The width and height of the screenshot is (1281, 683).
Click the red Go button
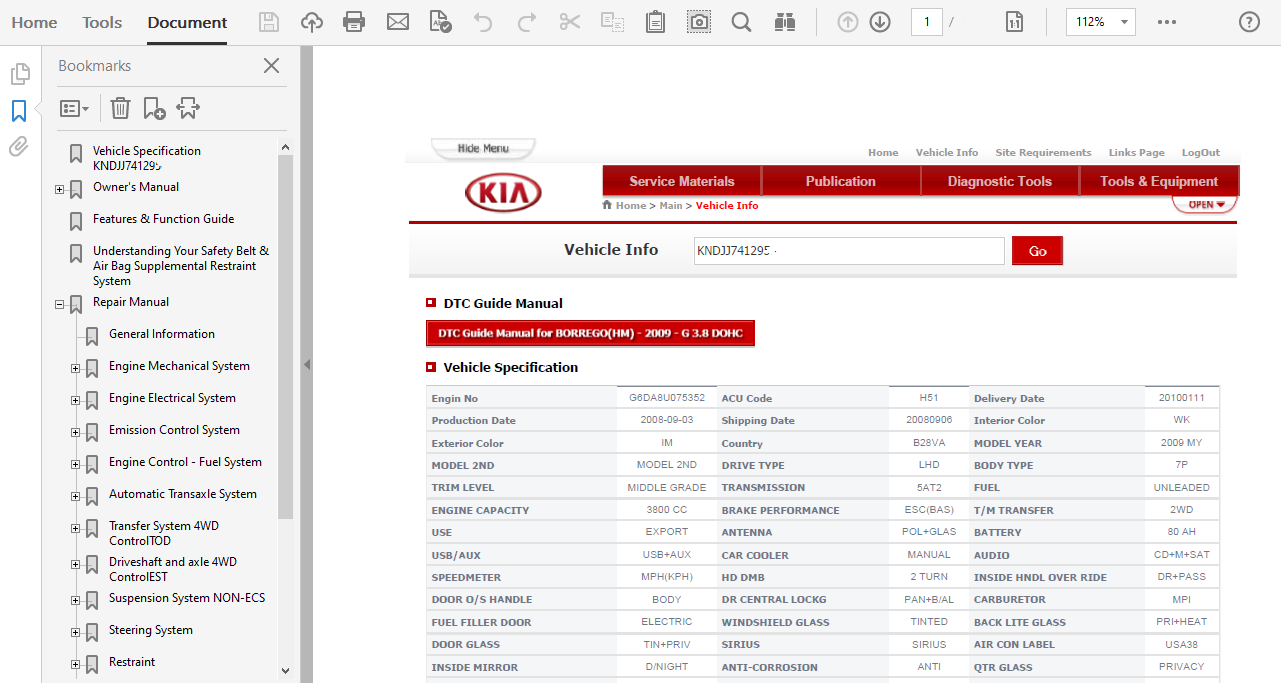point(1037,251)
